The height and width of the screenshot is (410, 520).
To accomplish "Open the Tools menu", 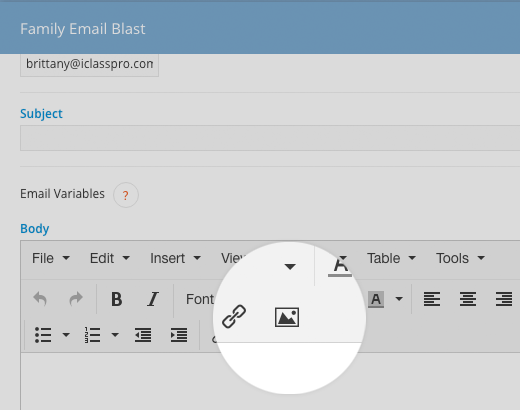I will [460, 258].
